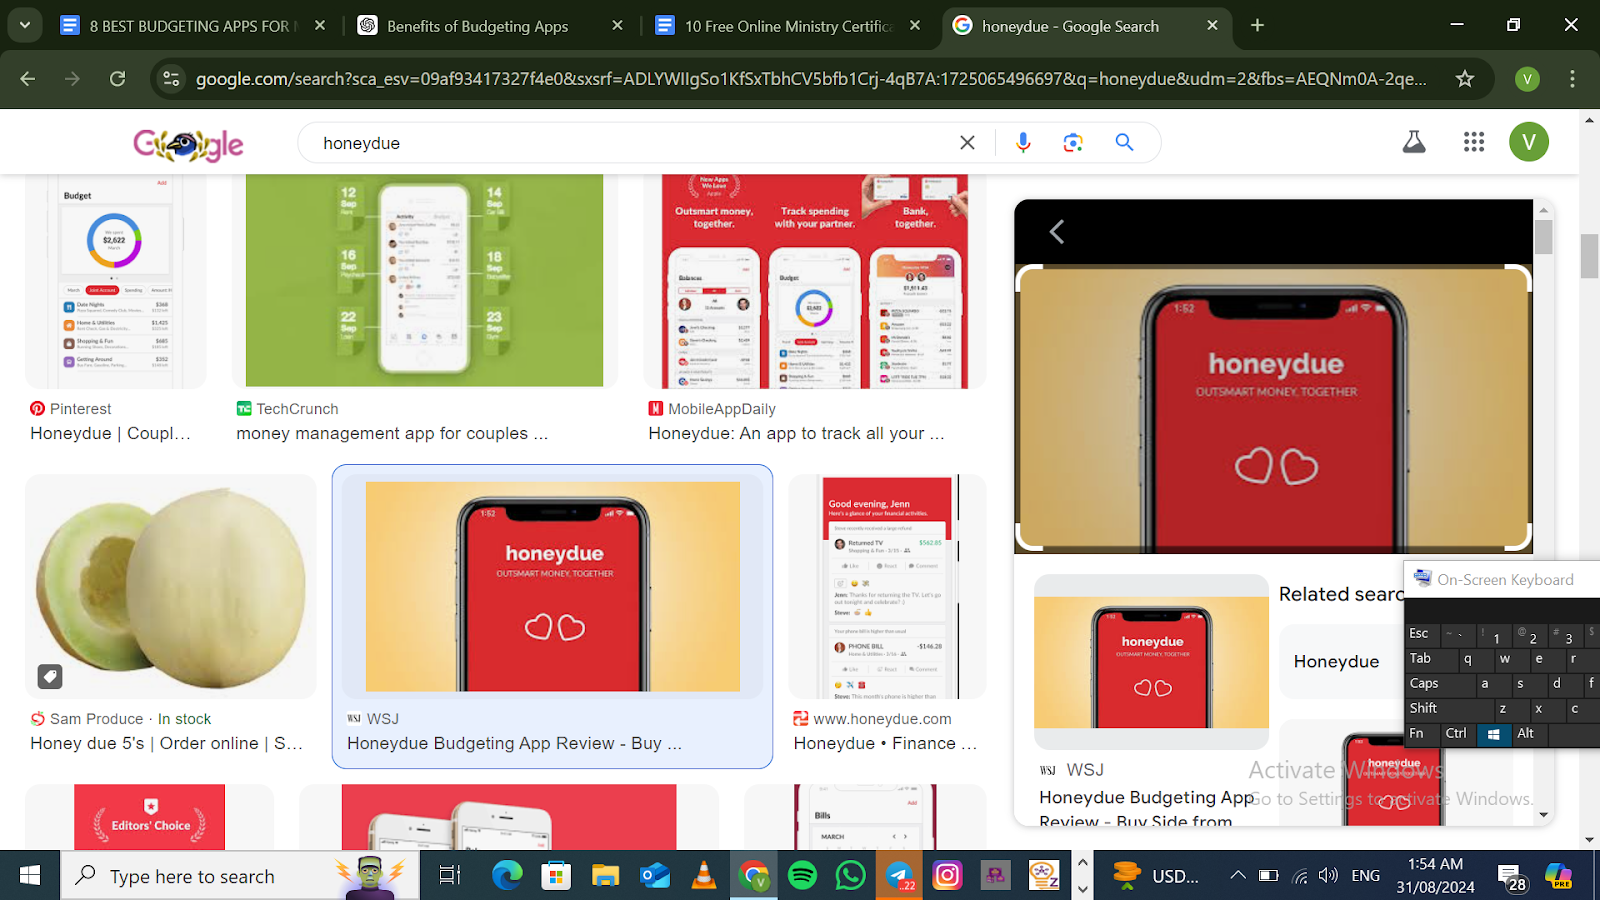
Task: Show hidden system tray icons
Action: [1237, 876]
